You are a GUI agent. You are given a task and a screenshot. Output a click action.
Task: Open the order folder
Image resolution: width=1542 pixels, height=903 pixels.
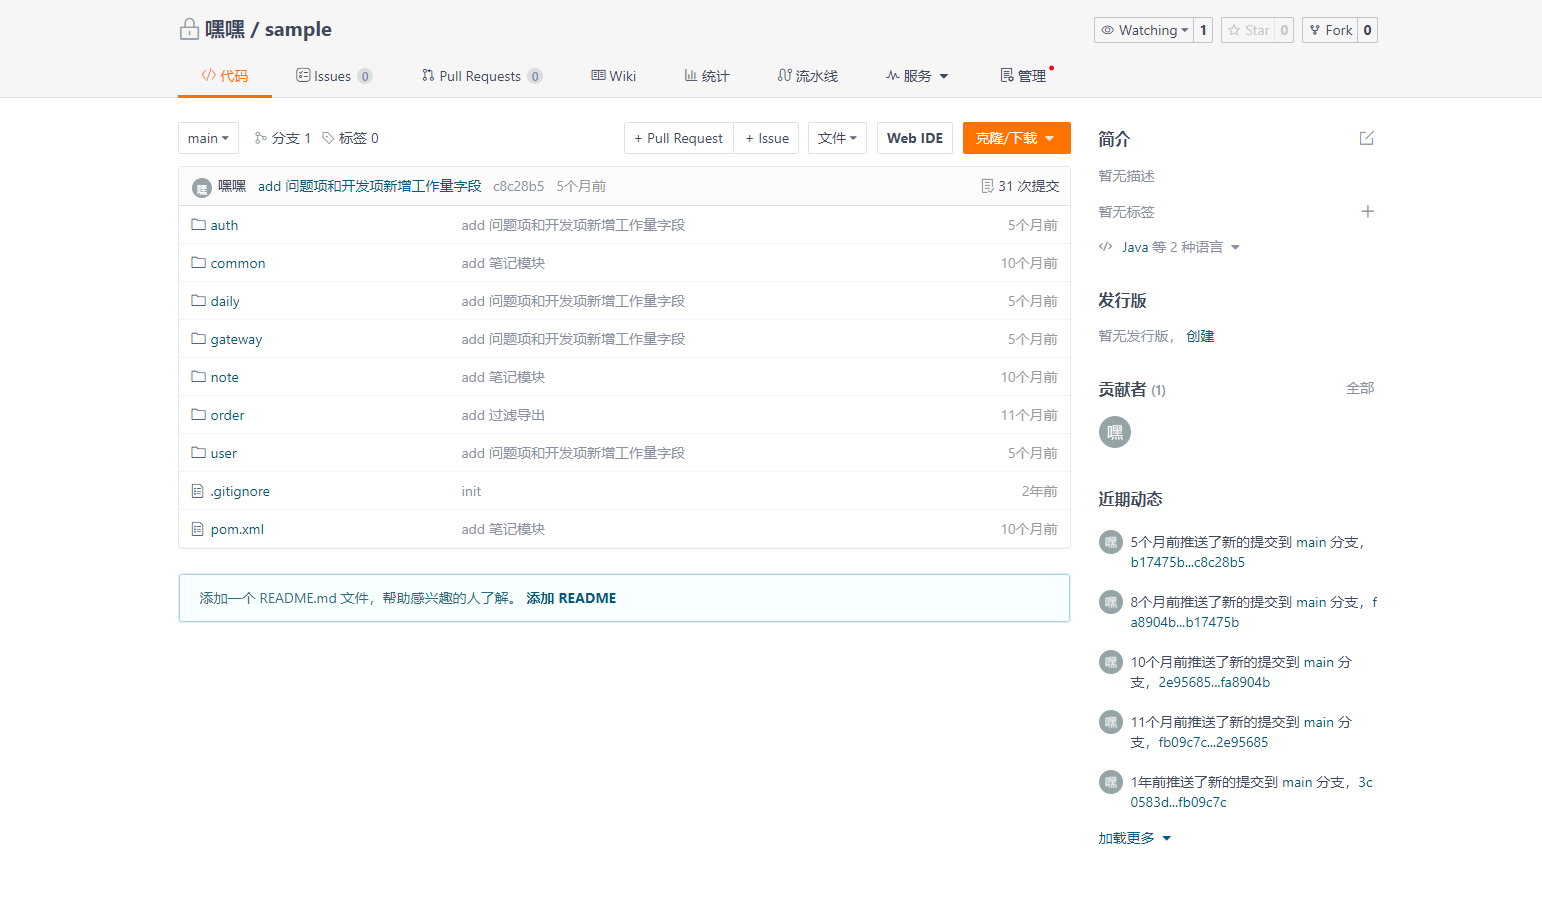(x=227, y=415)
